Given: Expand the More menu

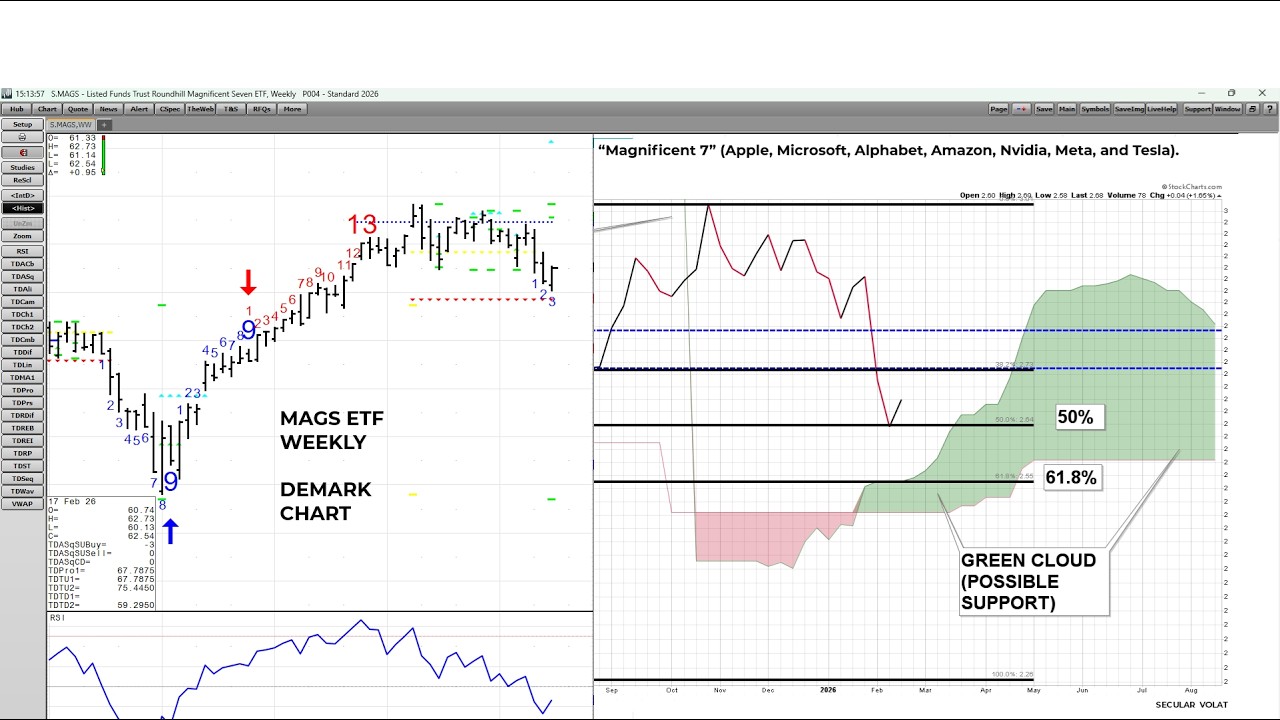Looking at the screenshot, I should click(x=292, y=109).
